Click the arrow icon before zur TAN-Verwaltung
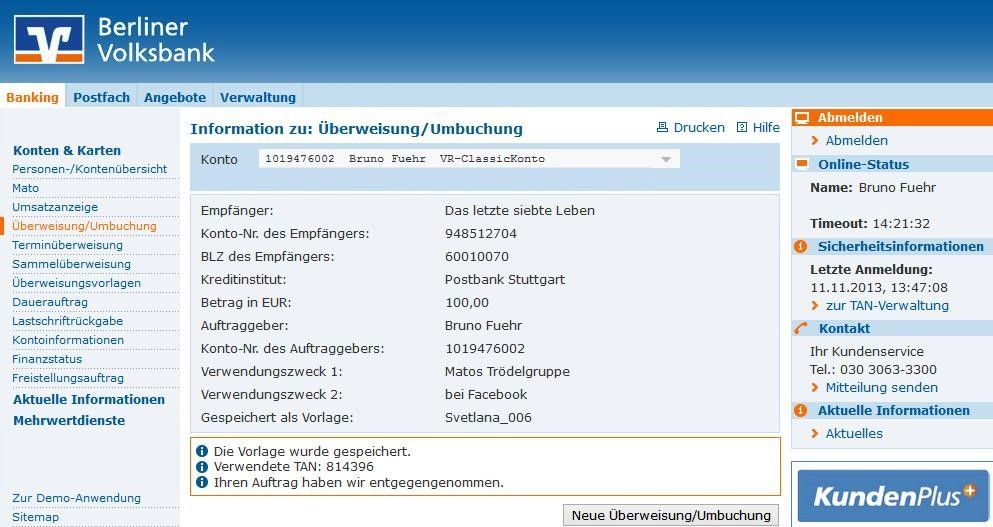Image resolution: width=993 pixels, height=527 pixels. (x=815, y=306)
